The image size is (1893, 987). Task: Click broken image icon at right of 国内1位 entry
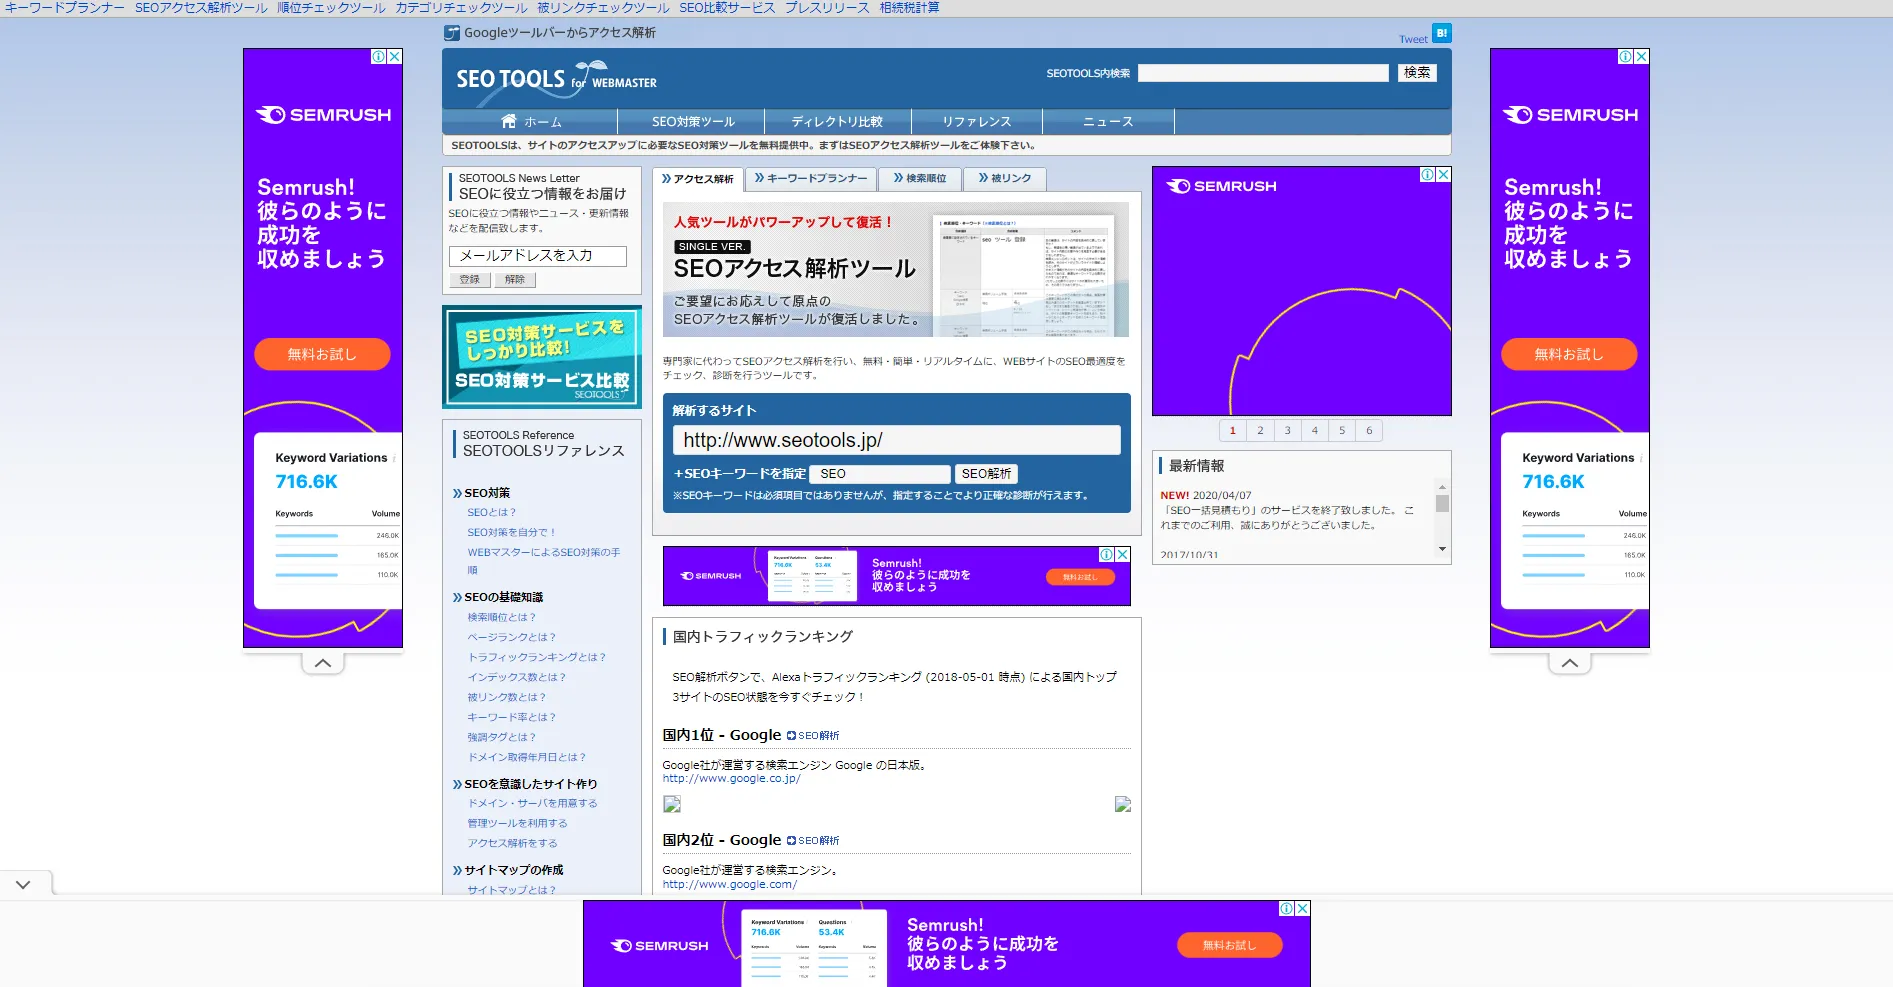pos(1123,804)
